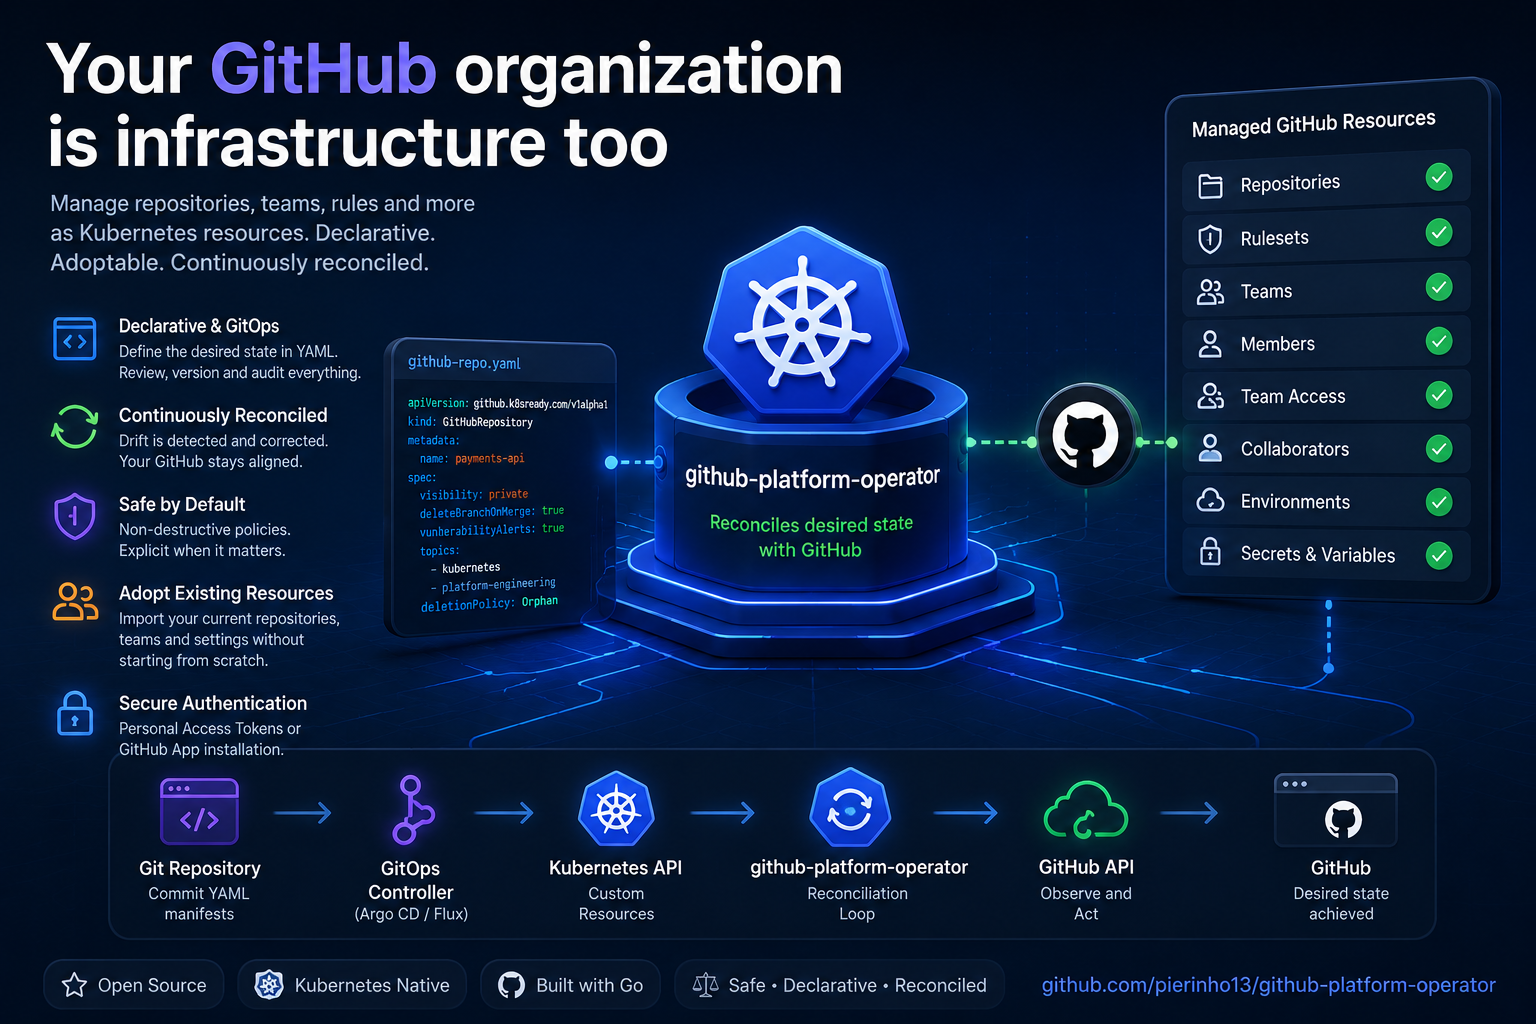The height and width of the screenshot is (1024, 1536).
Task: Select the github-repo.yaml file title
Action: 464,362
